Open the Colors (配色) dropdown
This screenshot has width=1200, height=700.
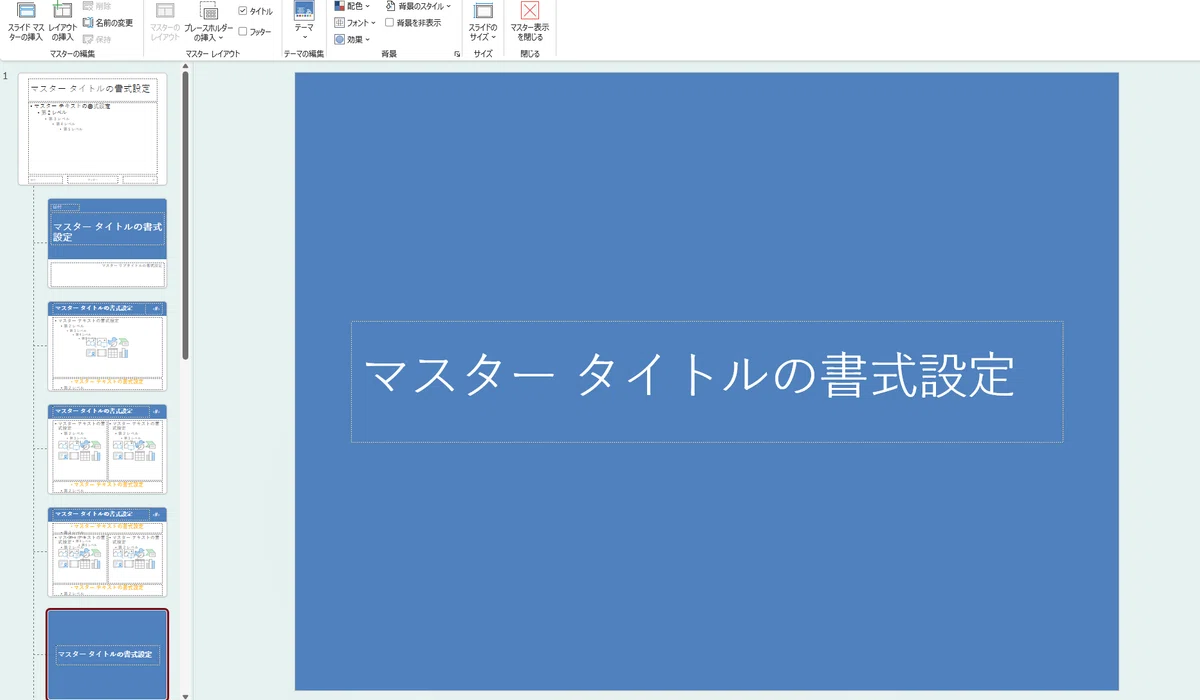click(352, 6)
